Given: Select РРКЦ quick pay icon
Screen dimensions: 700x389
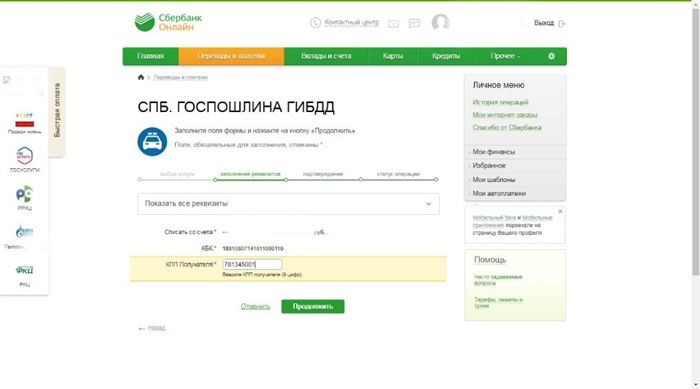Looking at the screenshot, I should [25, 198].
